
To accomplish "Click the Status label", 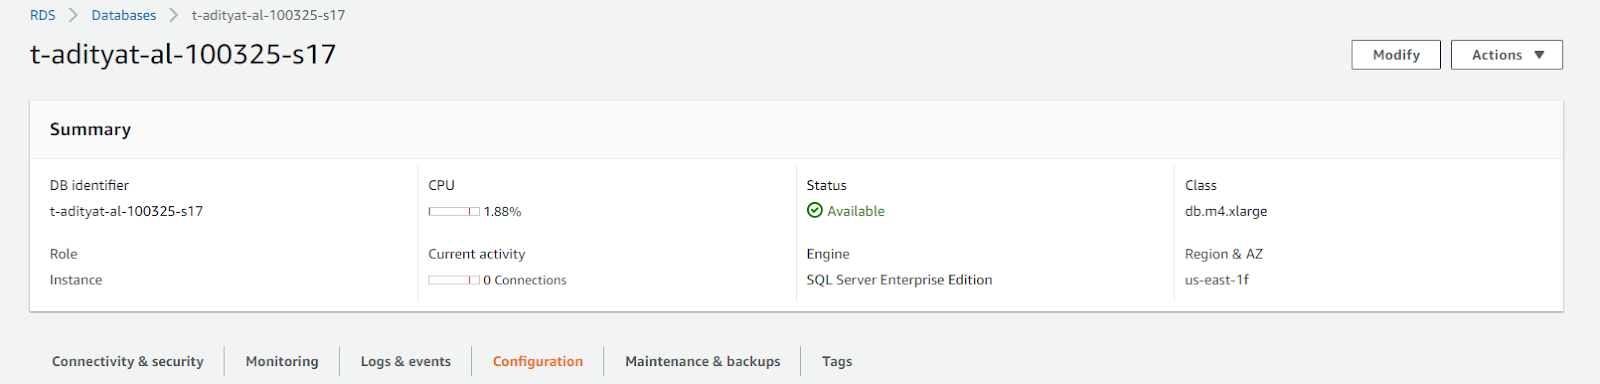I will click(x=827, y=185).
